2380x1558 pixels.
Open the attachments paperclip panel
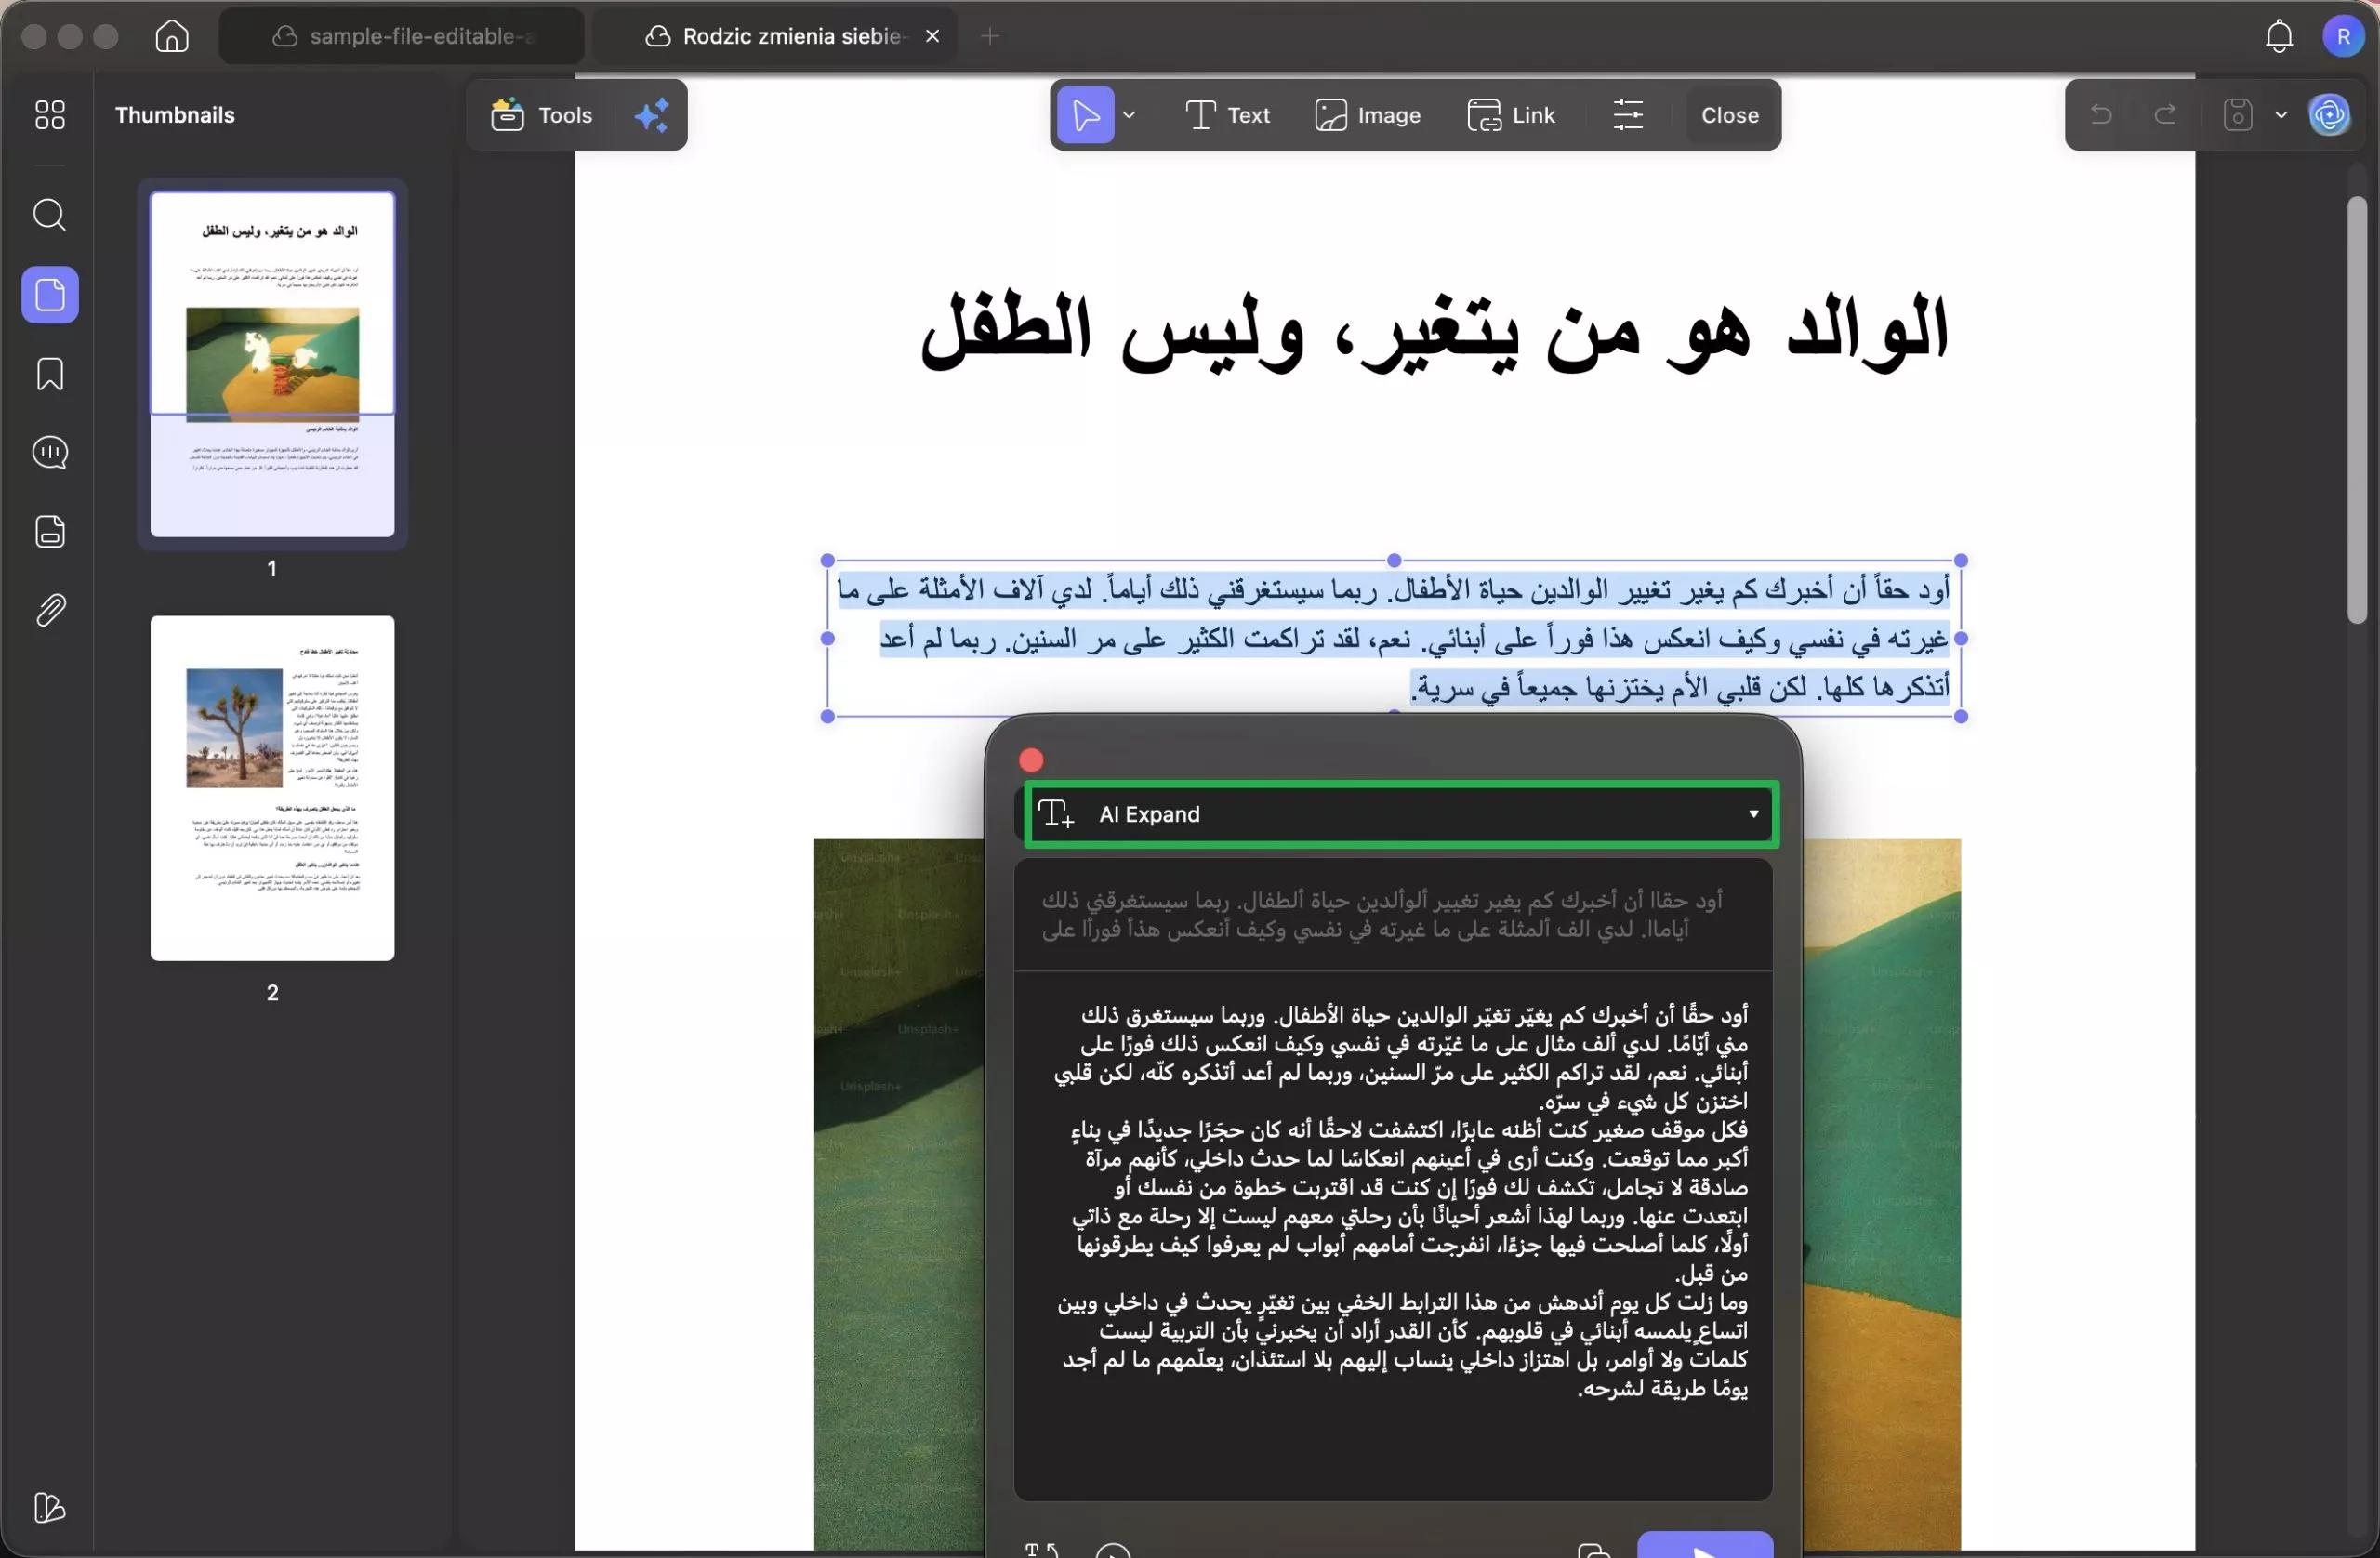coord(49,610)
